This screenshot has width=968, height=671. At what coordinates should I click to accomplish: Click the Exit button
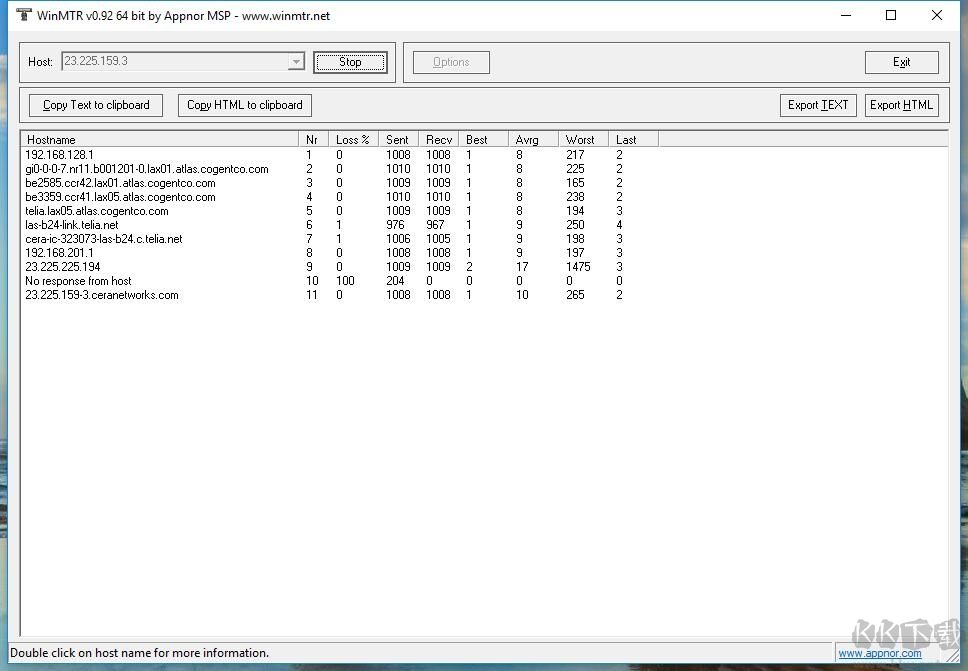point(901,62)
